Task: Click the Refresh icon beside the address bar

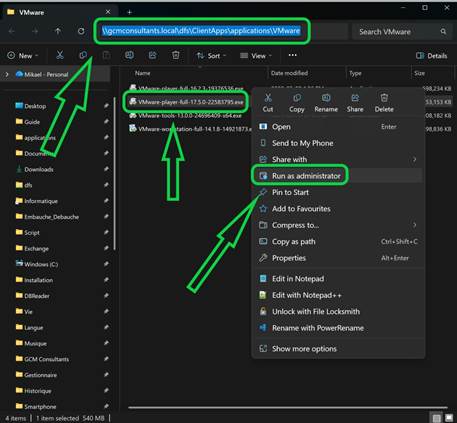Action: tap(81, 31)
